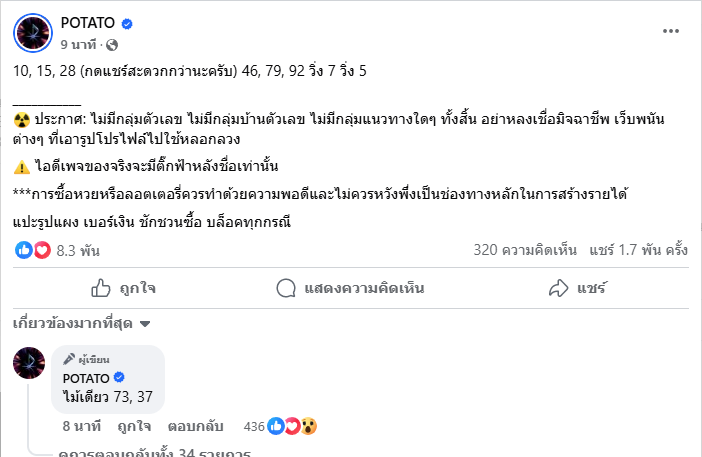Screen dimensions: 702x457
Task: View the 8.3 พัน reactions count
Action: (72, 250)
